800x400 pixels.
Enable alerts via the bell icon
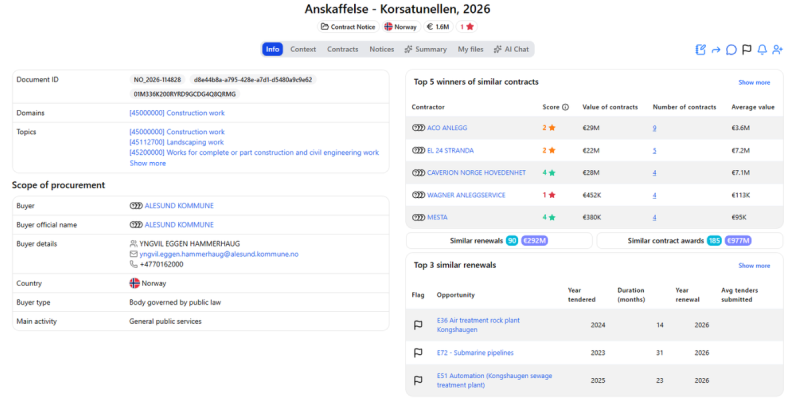[762, 49]
